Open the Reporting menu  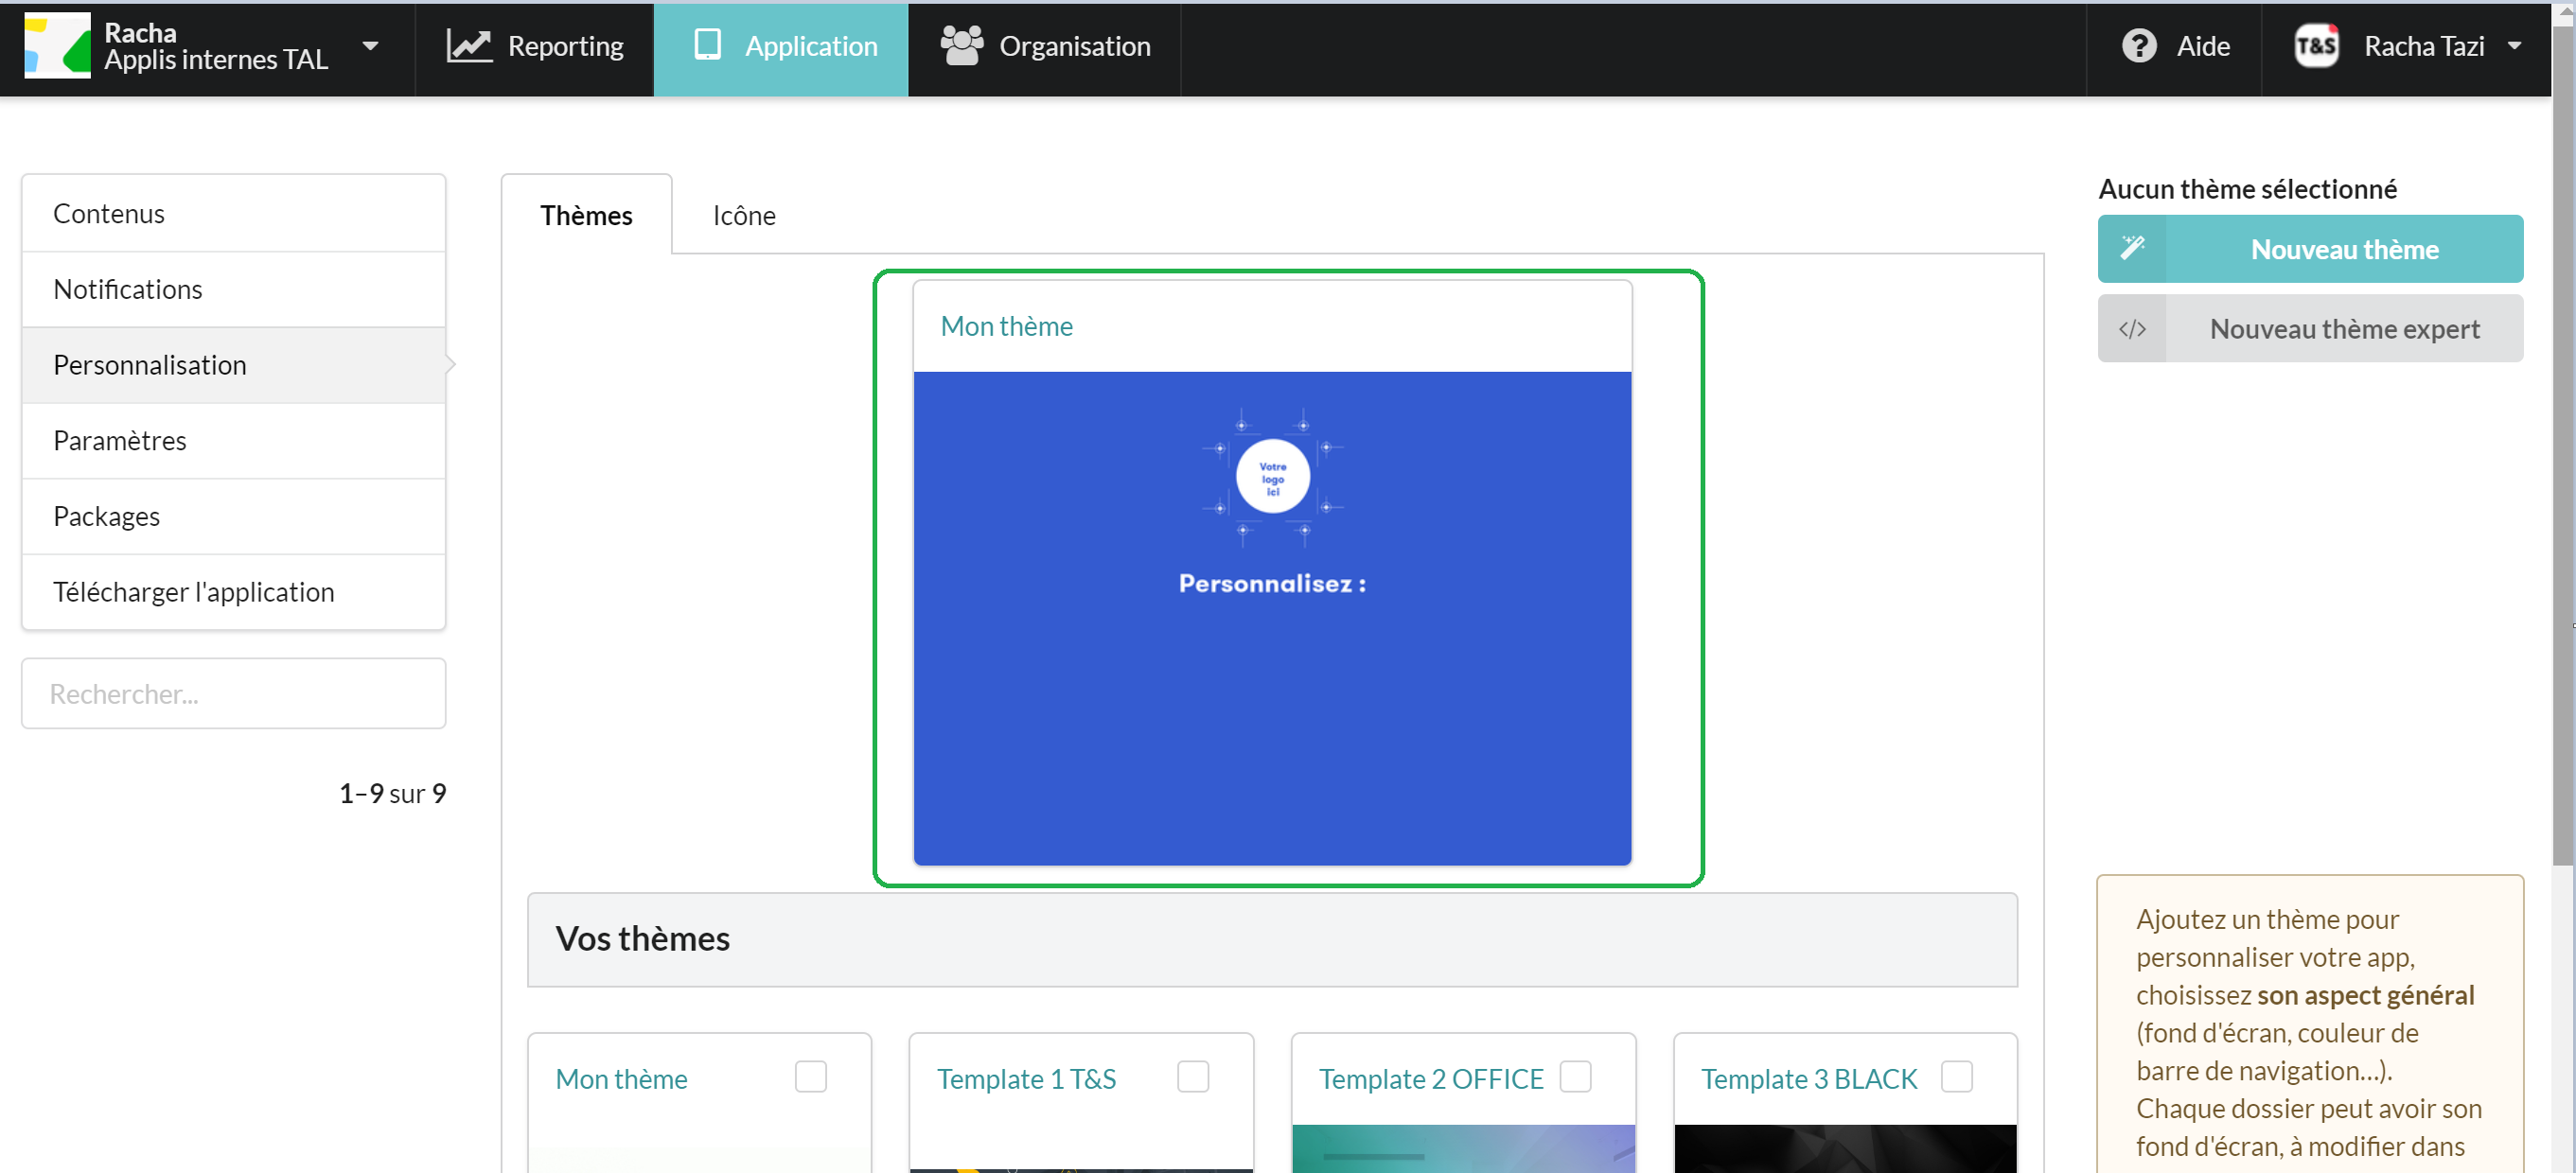point(534,48)
